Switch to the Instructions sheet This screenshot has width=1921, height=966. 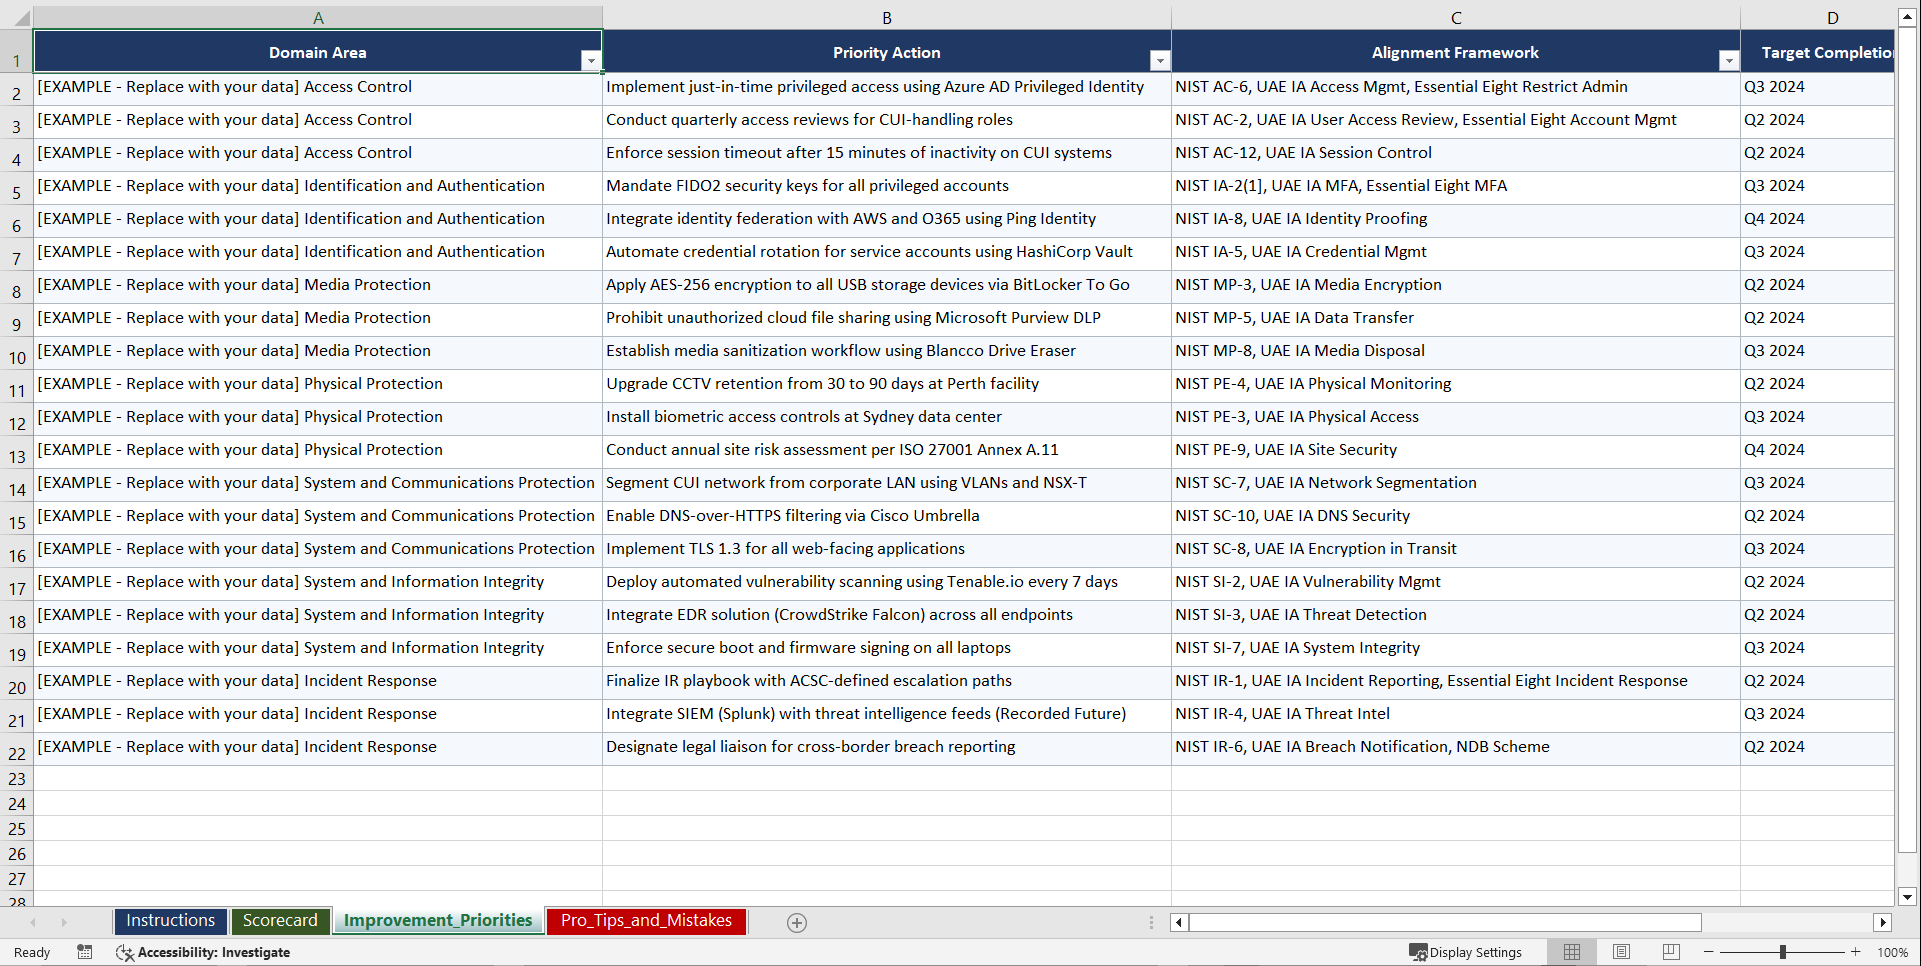point(170,921)
